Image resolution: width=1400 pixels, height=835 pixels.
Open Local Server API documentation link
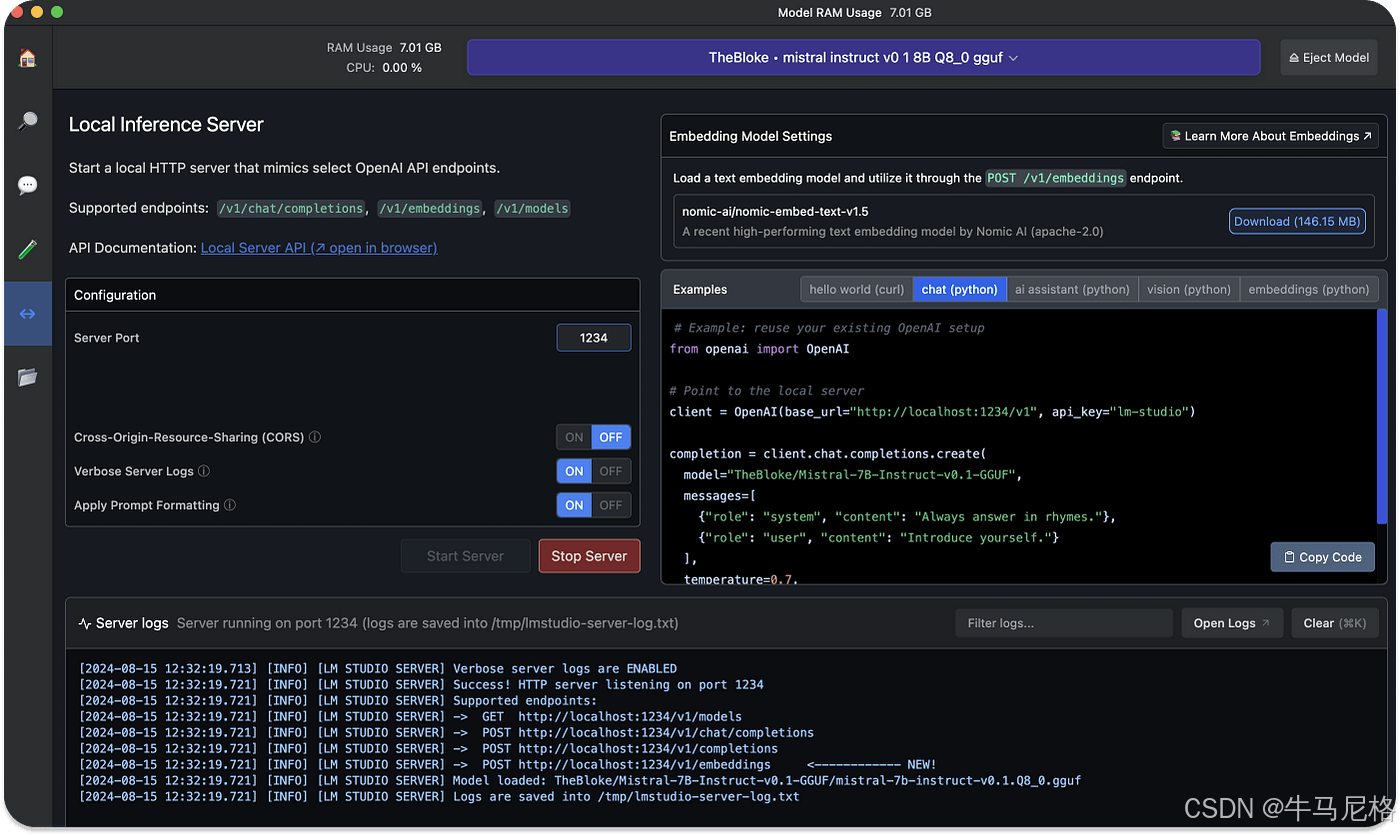click(319, 248)
